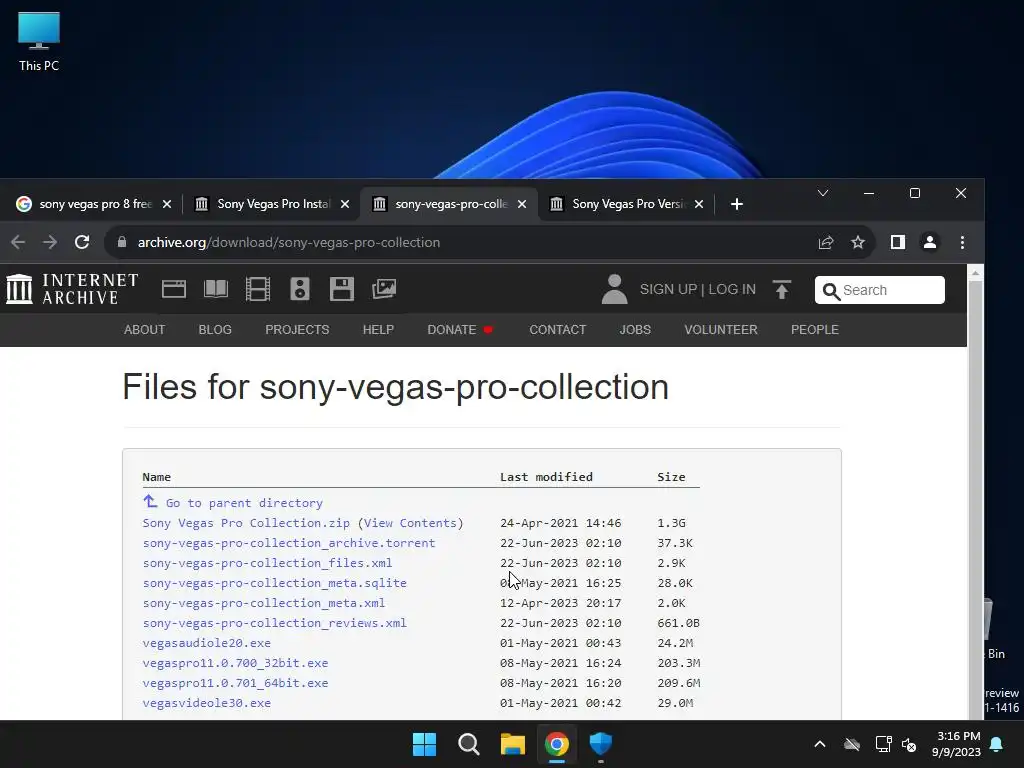This screenshot has width=1024, height=768.
Task: Open the Images icon in Archive header
Action: 384,289
